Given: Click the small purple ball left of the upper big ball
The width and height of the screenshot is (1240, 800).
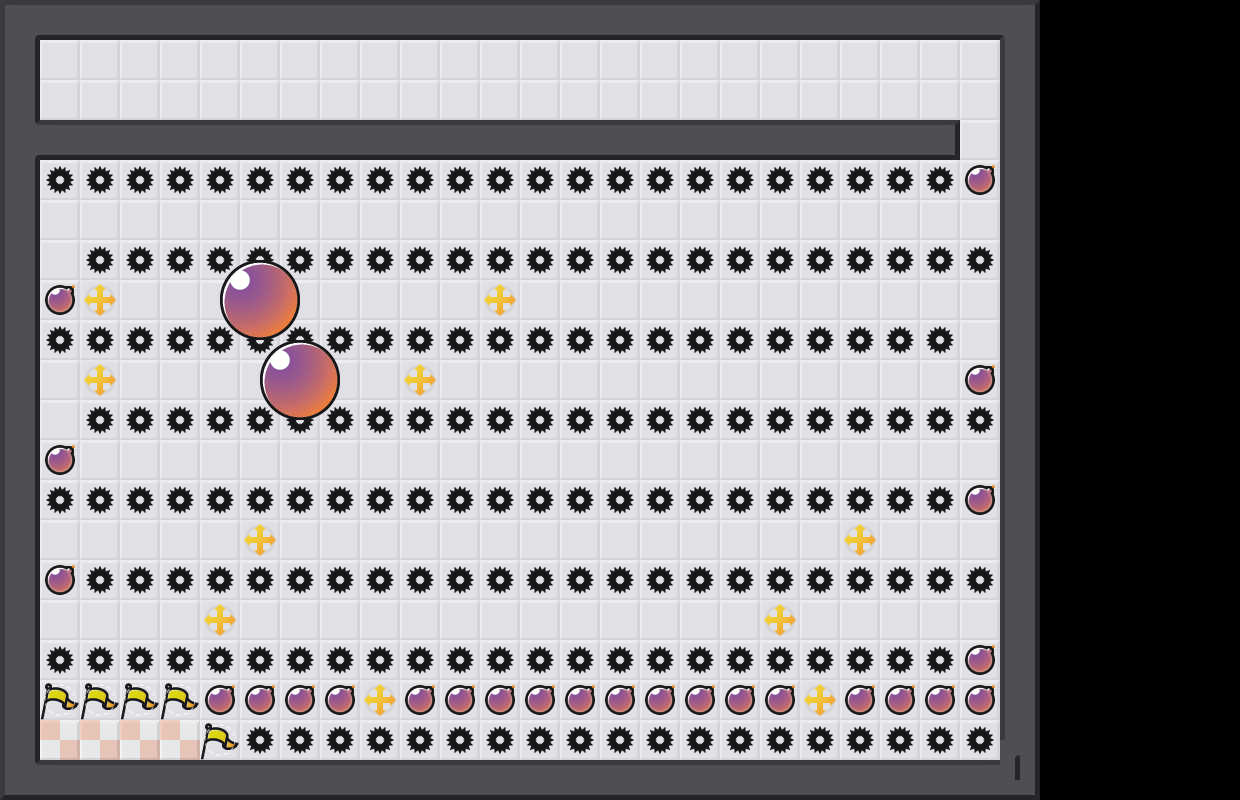Looking at the screenshot, I should [x=60, y=300].
